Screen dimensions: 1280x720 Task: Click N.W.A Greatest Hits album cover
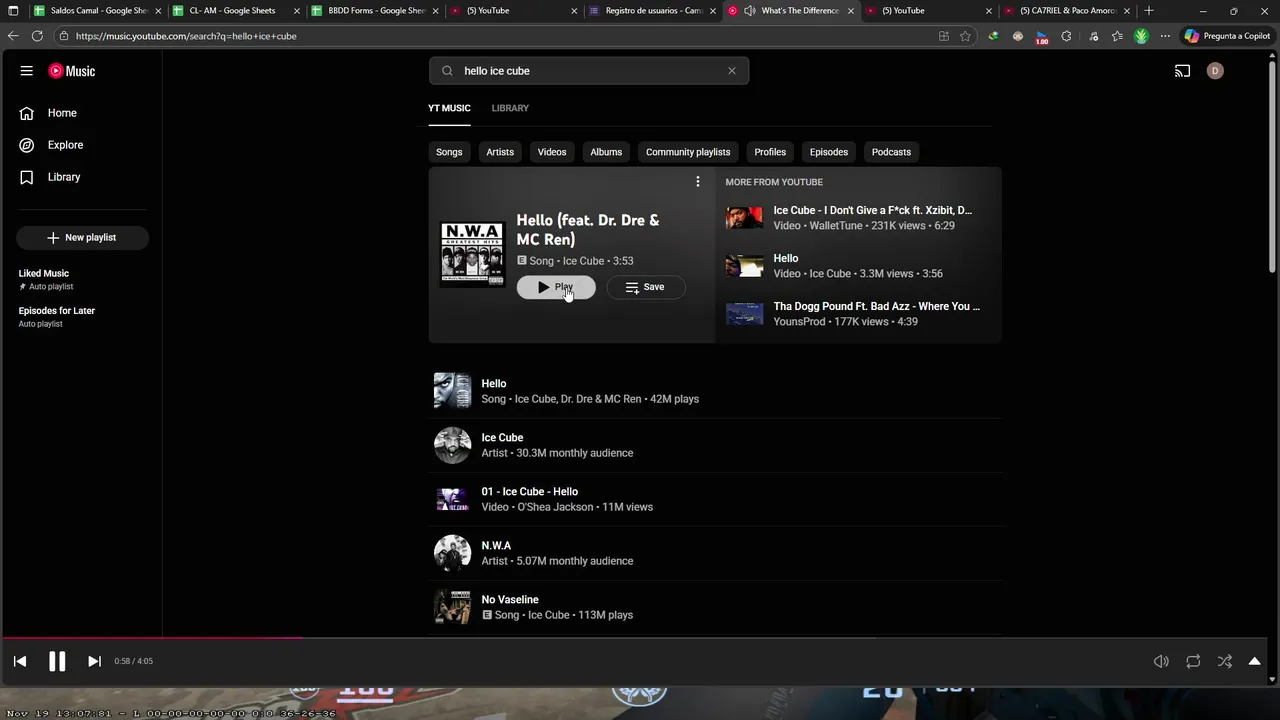[473, 255]
